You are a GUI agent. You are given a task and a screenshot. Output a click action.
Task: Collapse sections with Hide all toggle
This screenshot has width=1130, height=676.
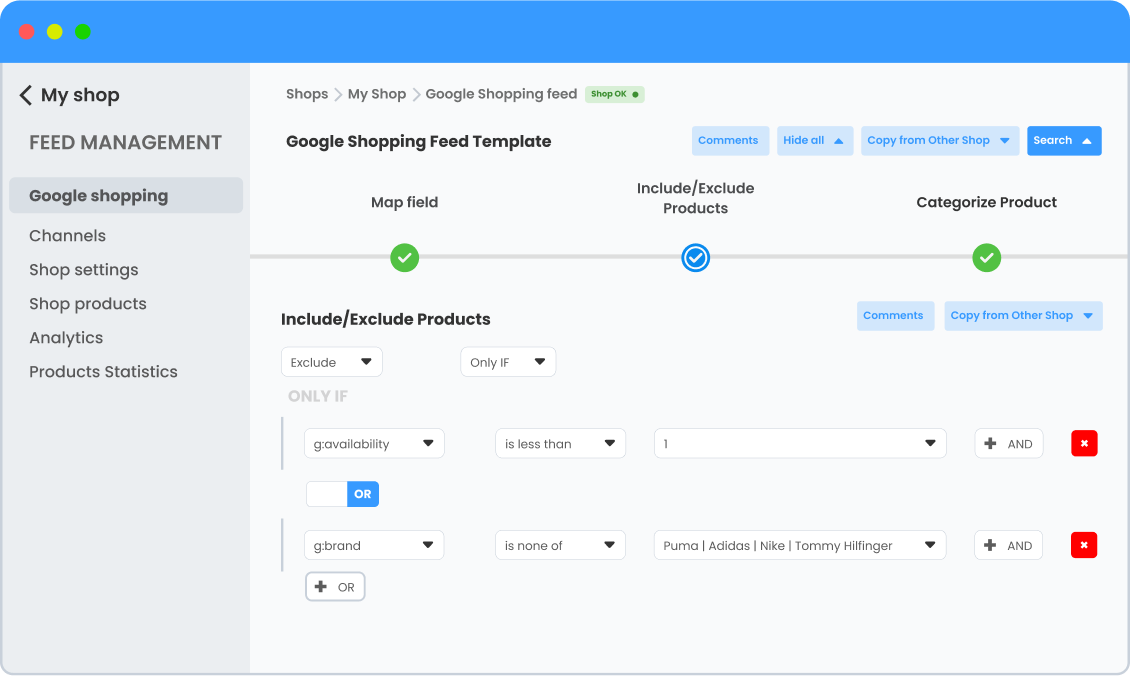point(814,141)
